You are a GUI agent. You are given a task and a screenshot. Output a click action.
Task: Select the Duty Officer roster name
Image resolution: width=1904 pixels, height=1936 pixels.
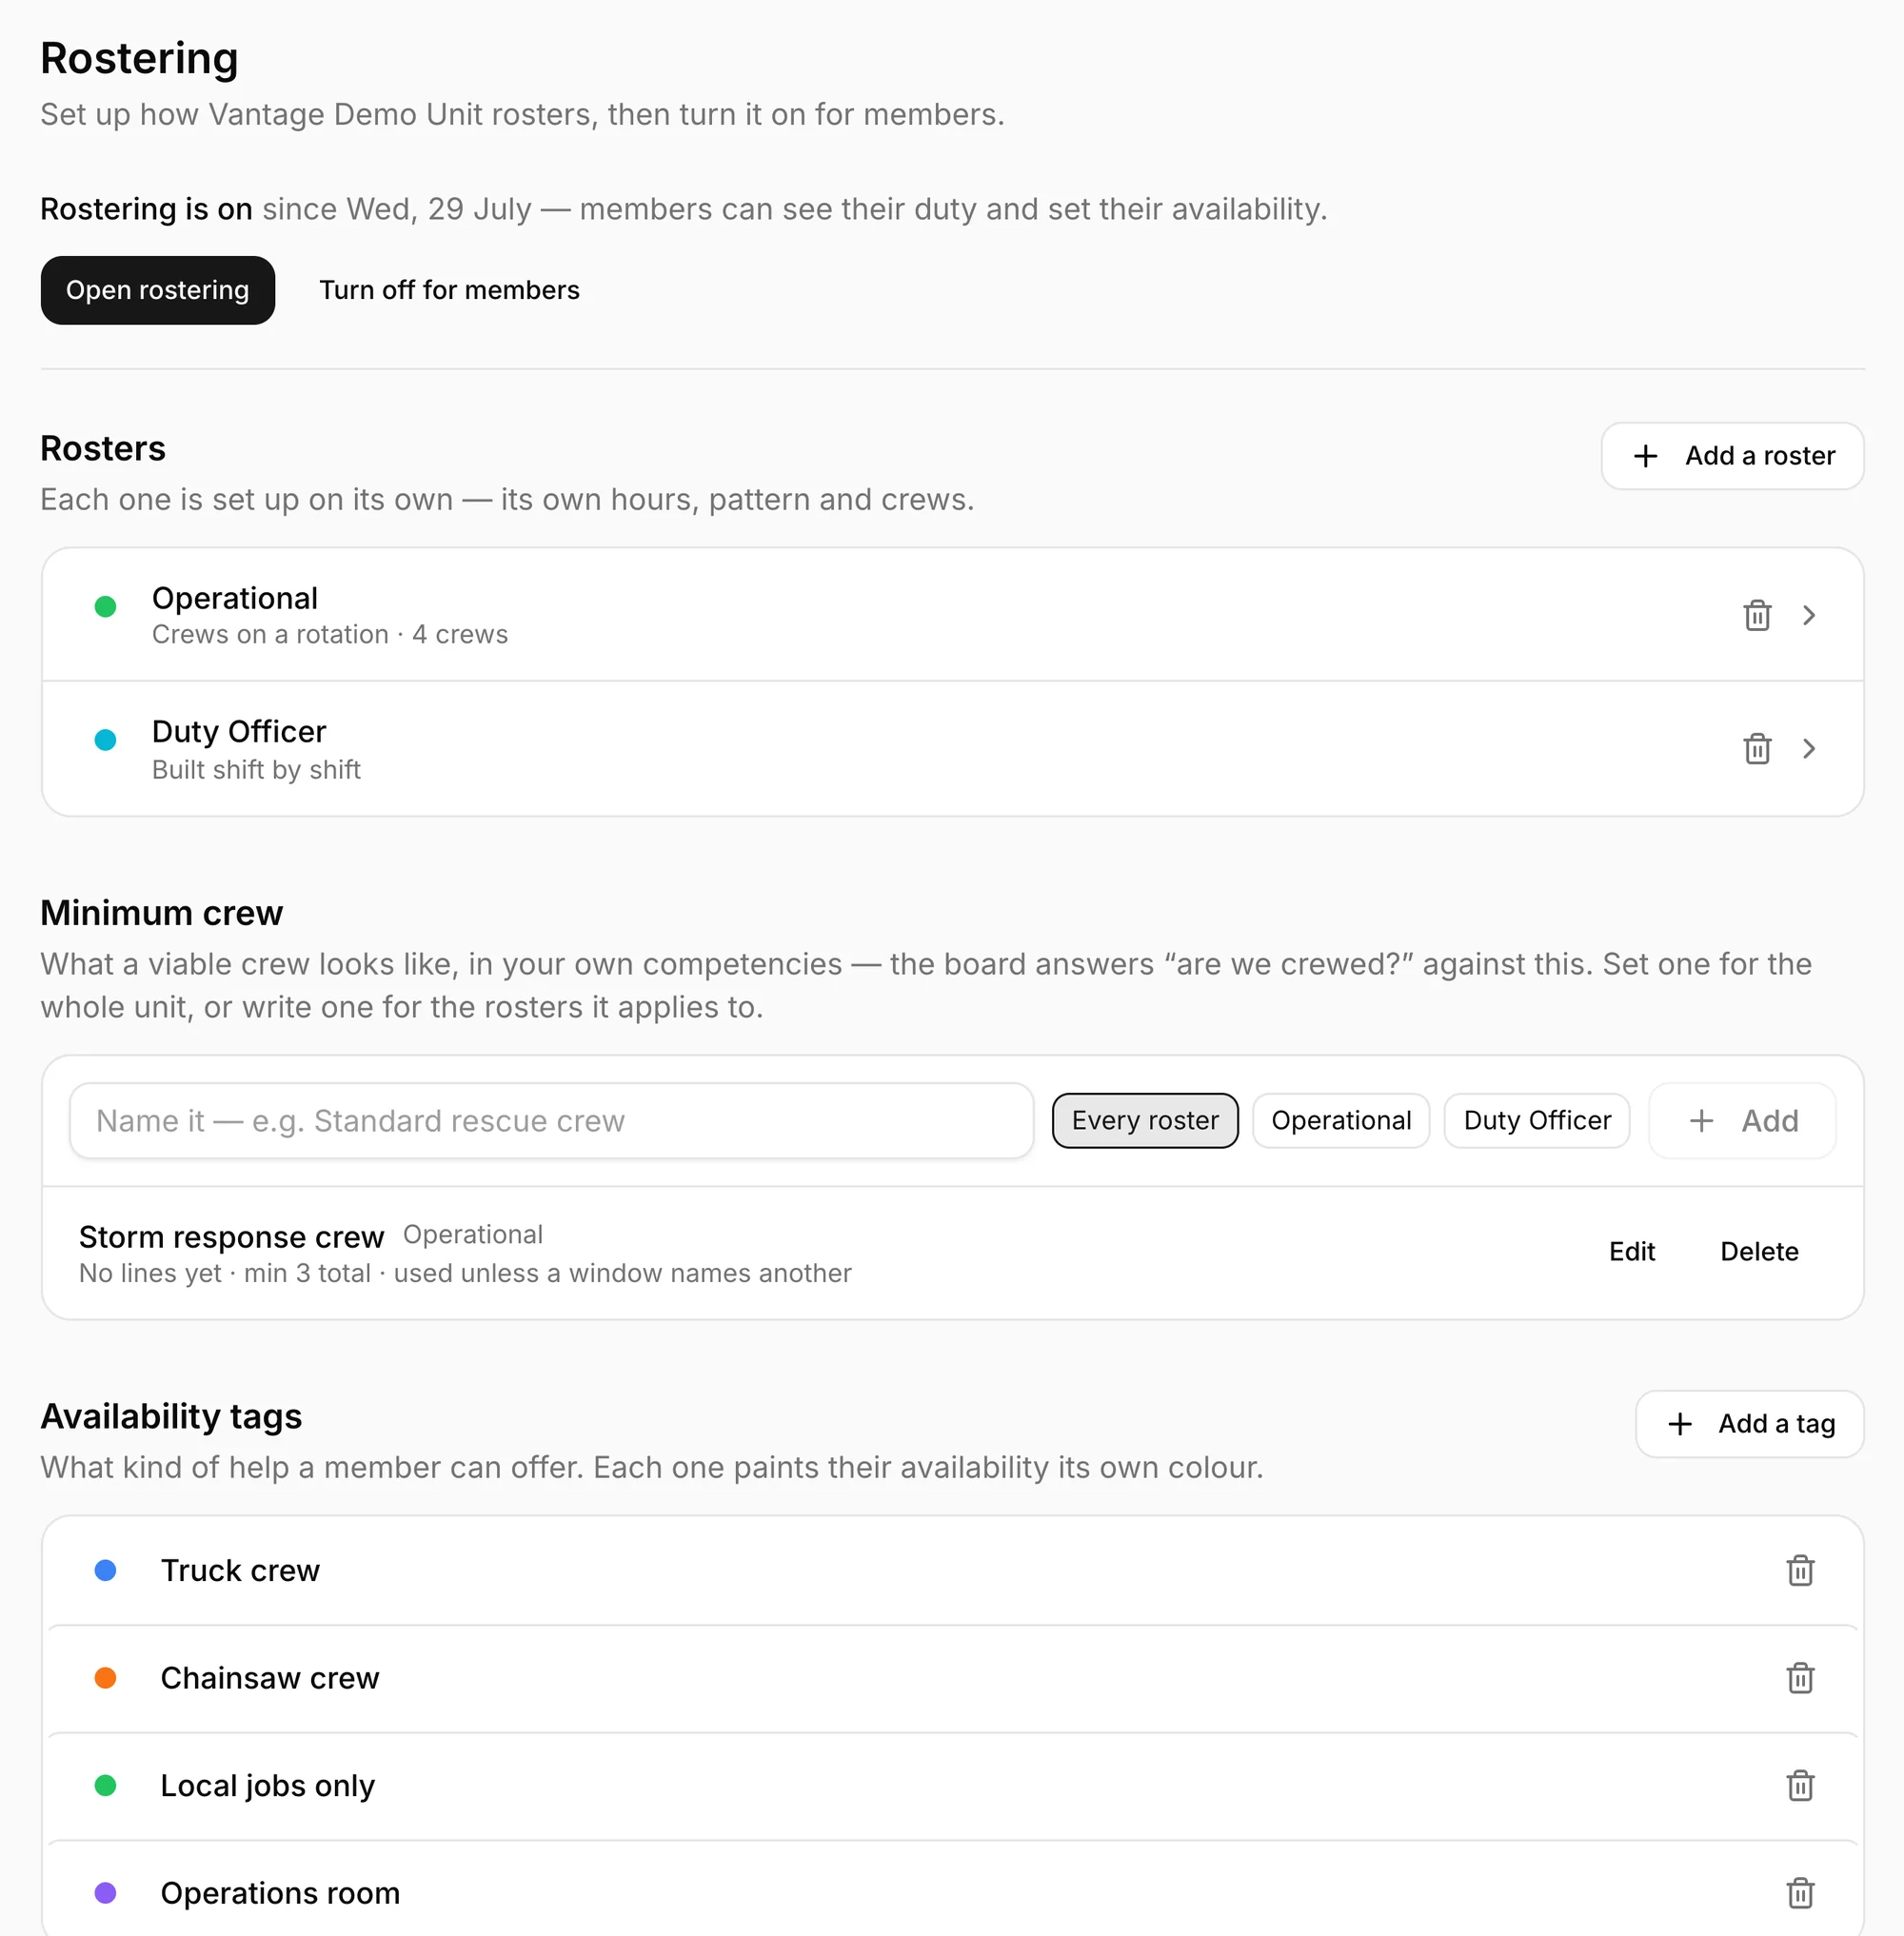239,732
